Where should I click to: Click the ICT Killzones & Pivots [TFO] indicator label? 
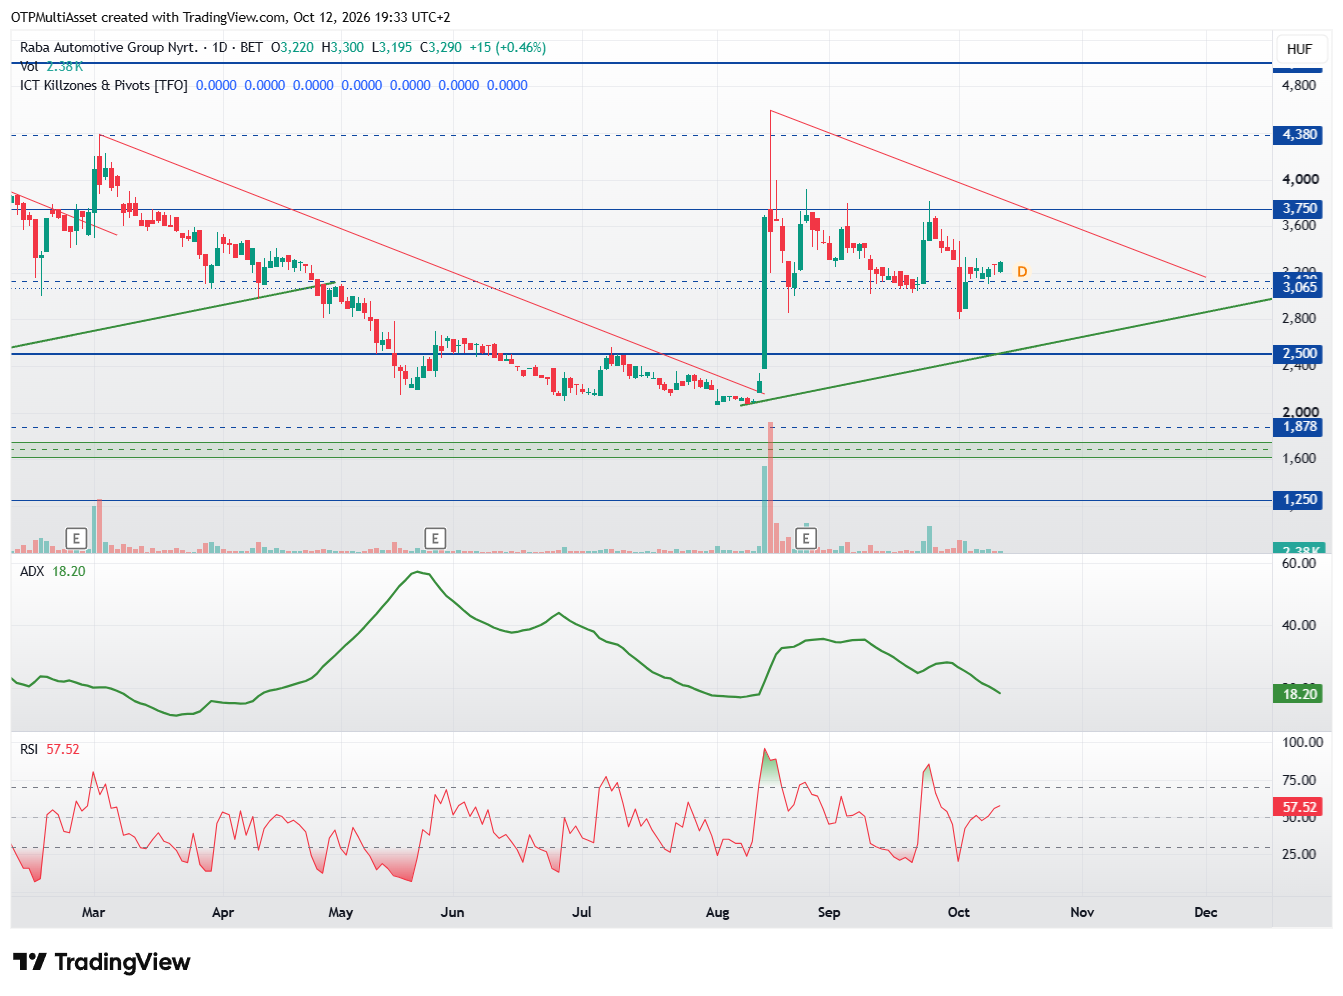[104, 85]
